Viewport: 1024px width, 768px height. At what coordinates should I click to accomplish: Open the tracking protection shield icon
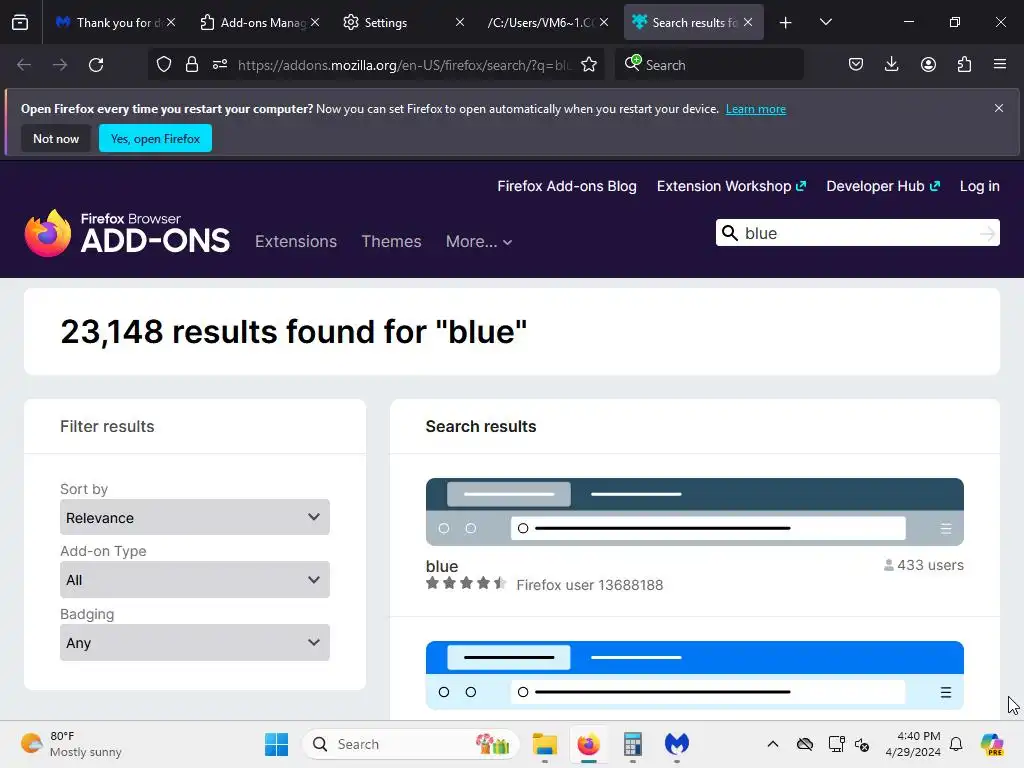pos(164,65)
